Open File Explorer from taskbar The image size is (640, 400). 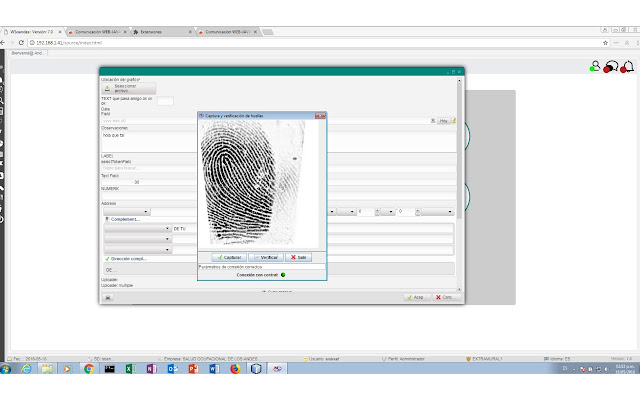coord(47,369)
